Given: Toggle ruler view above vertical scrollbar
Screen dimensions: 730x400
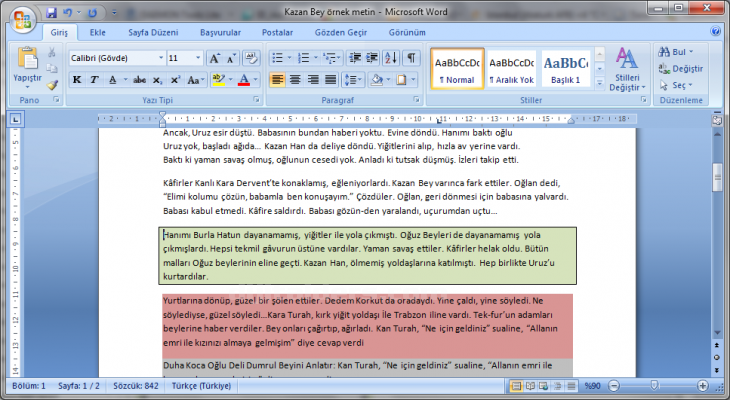Looking at the screenshot, I should [717, 120].
